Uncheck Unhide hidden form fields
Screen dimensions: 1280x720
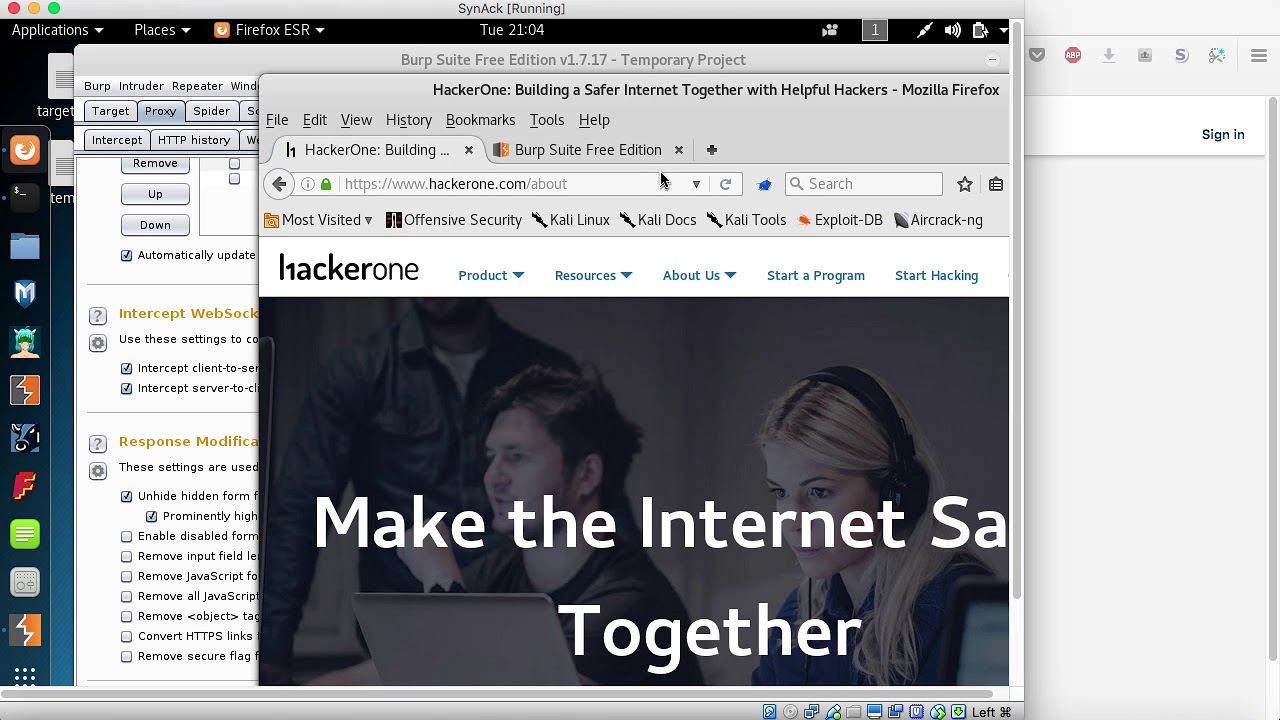[x=126, y=496]
